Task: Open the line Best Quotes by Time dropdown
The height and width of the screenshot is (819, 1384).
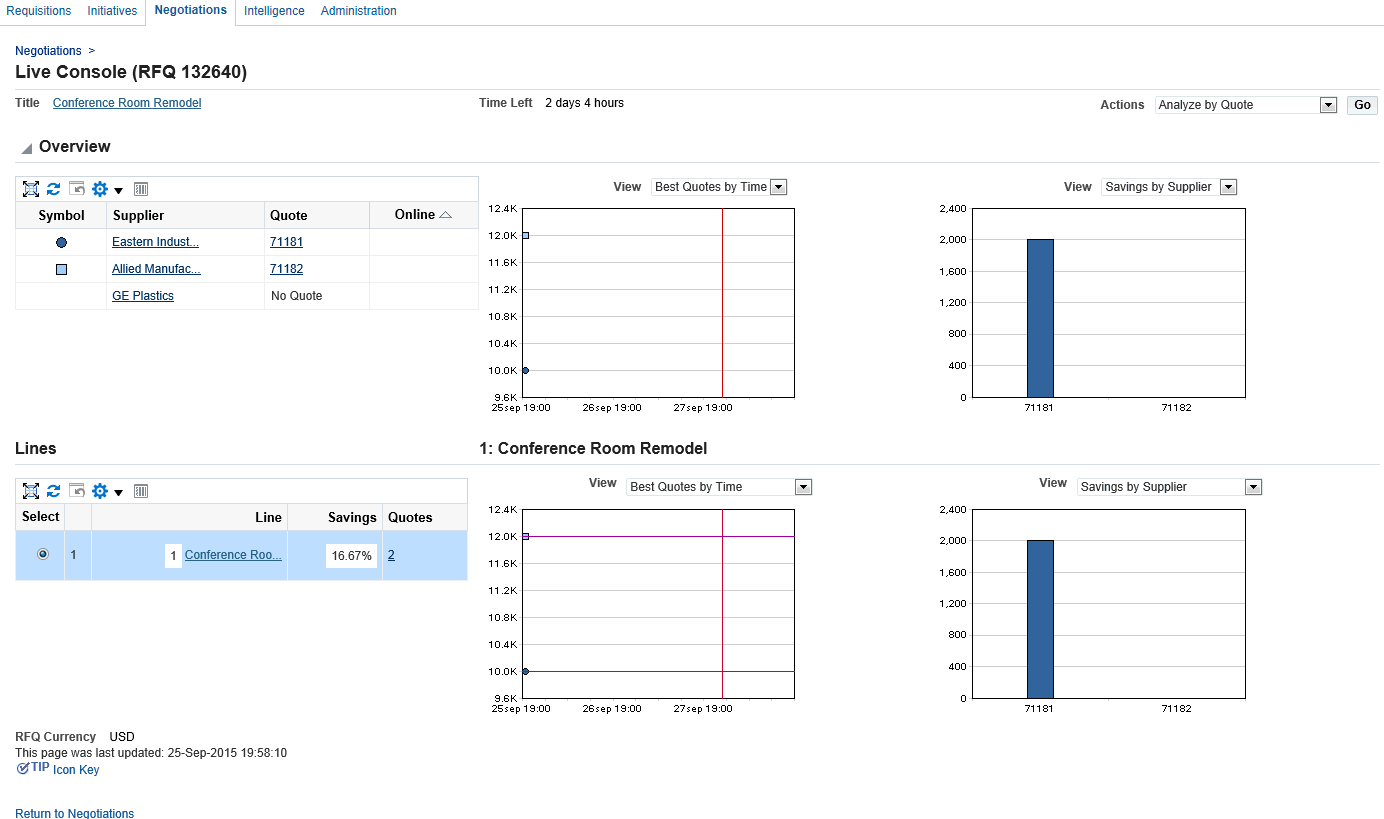Action: [719, 487]
